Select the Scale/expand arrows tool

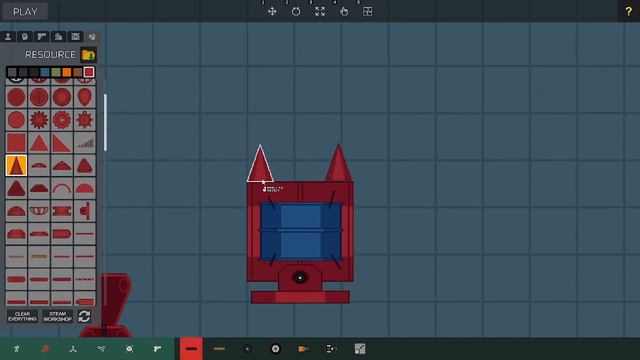tap(320, 11)
